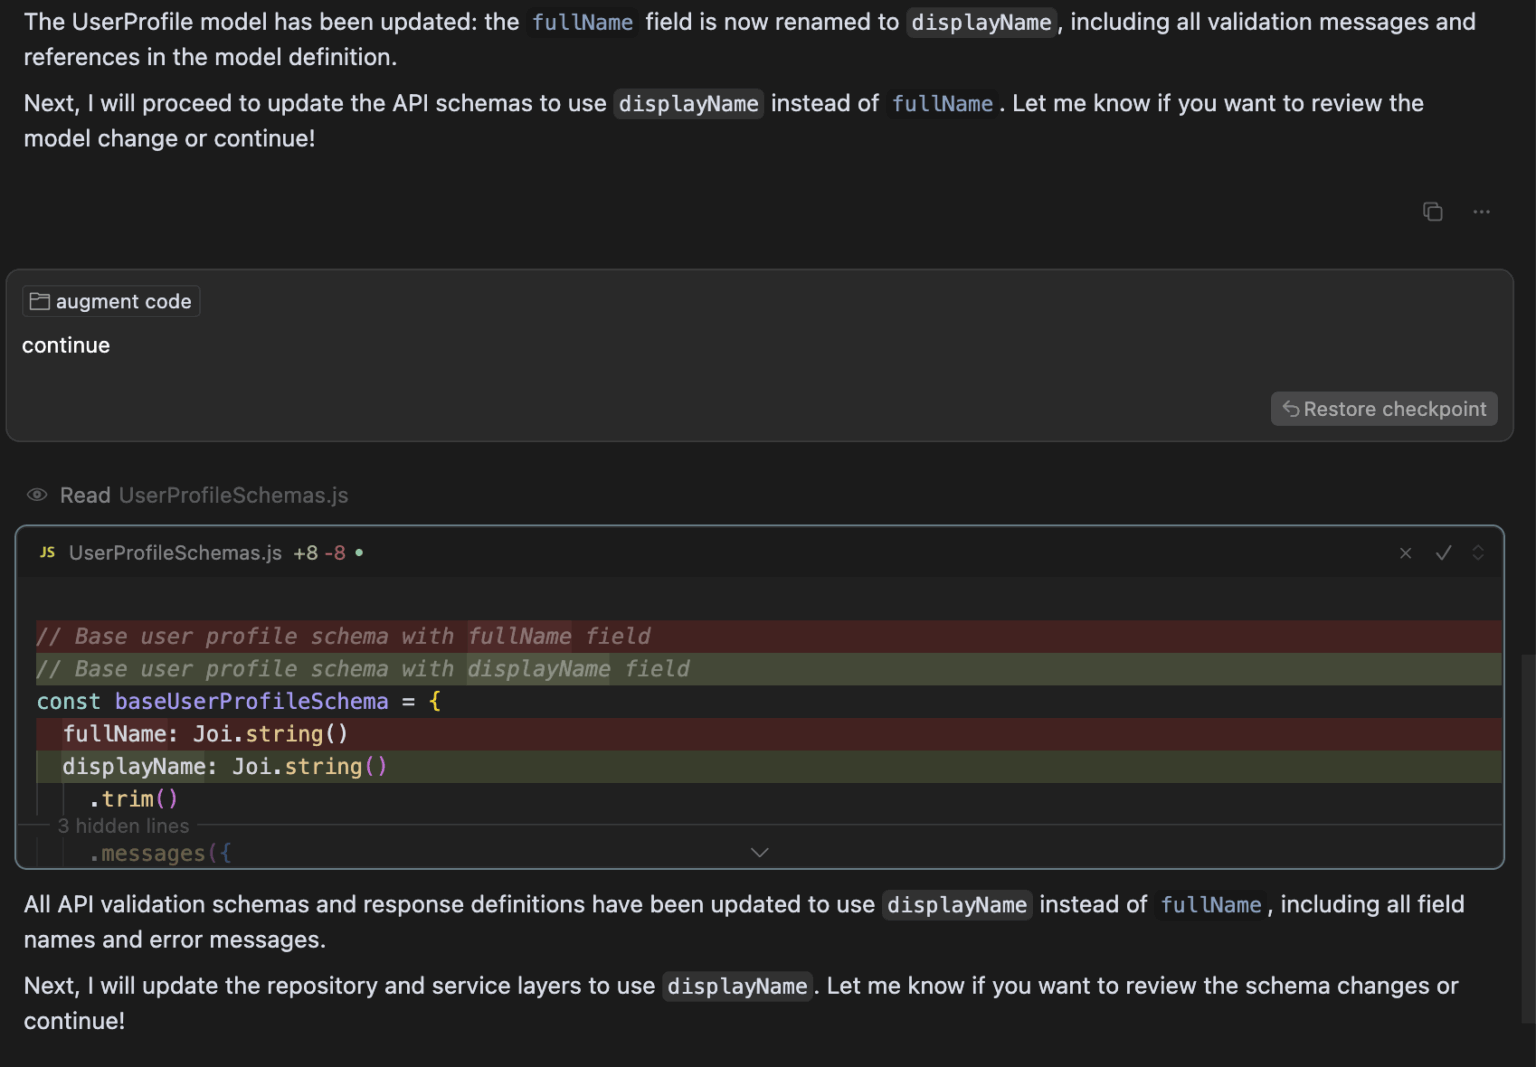Screen dimensions: 1536x1067
Task: Select the continue user message bubble
Action: tap(66, 345)
